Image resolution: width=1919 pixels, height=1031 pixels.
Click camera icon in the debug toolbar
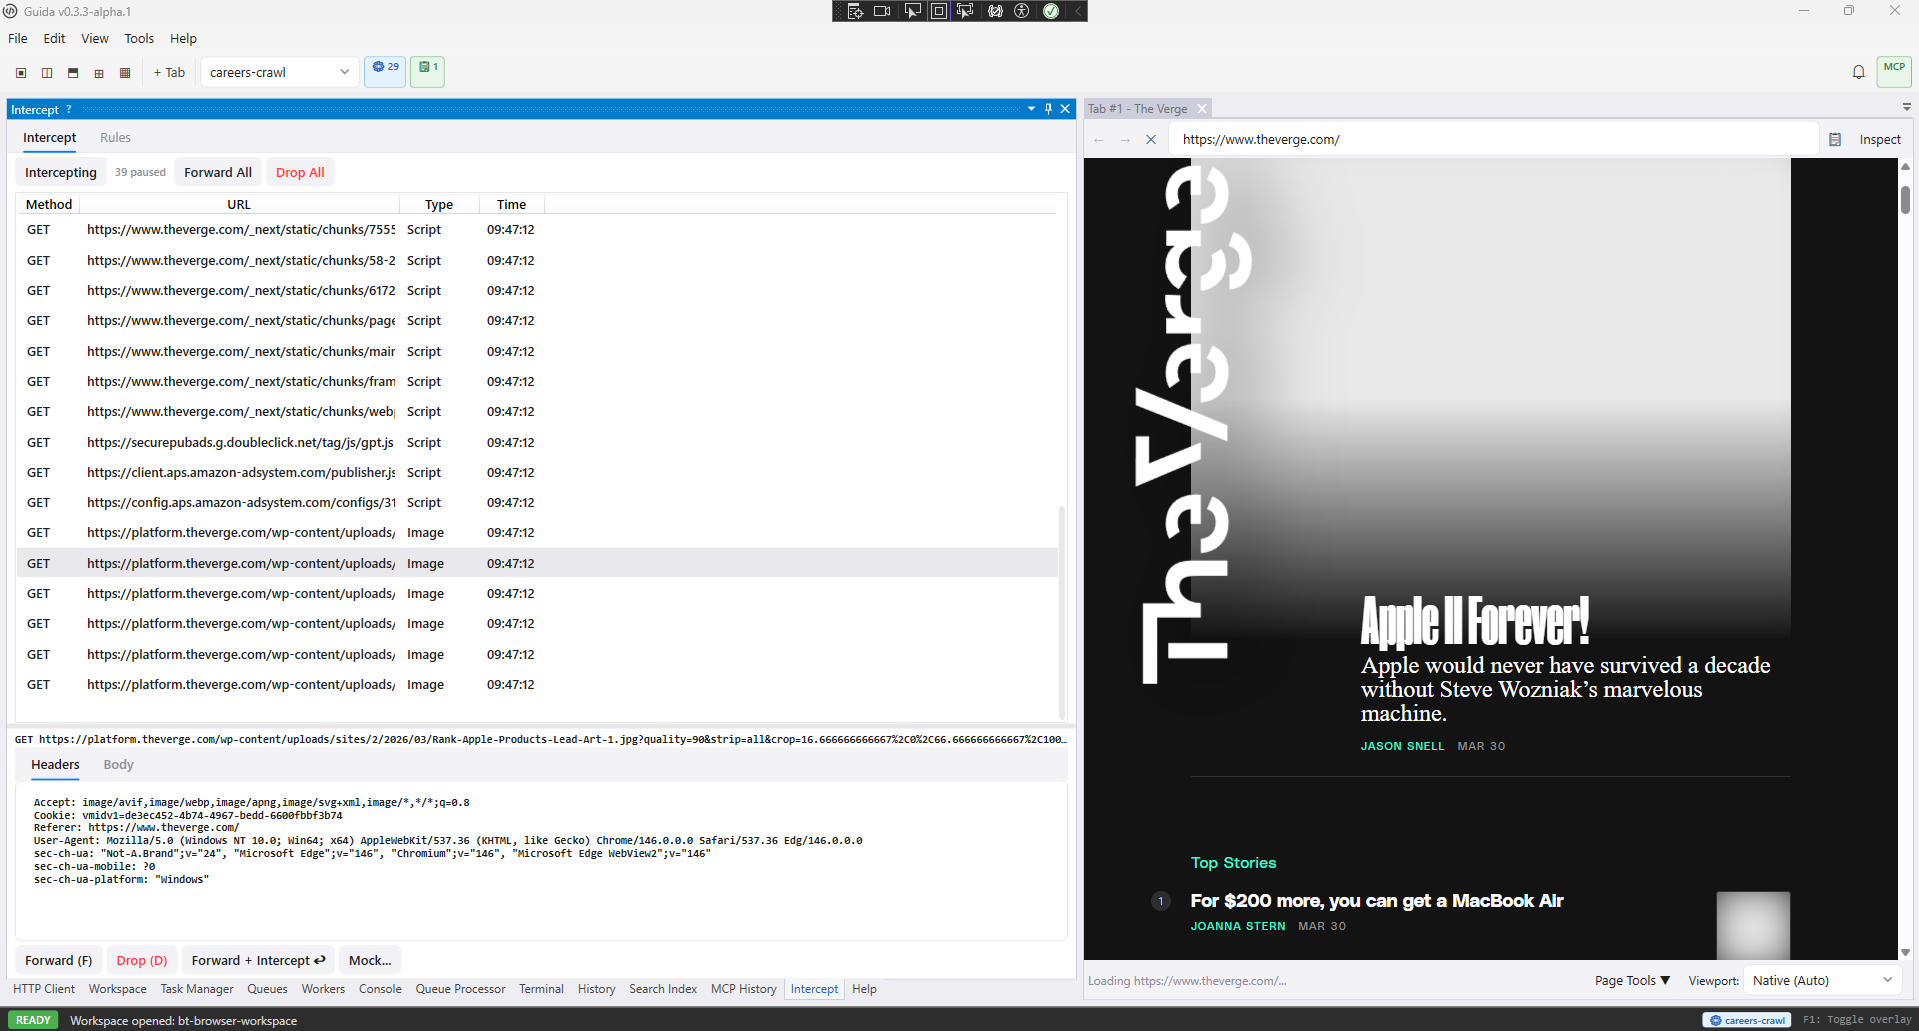pos(882,11)
